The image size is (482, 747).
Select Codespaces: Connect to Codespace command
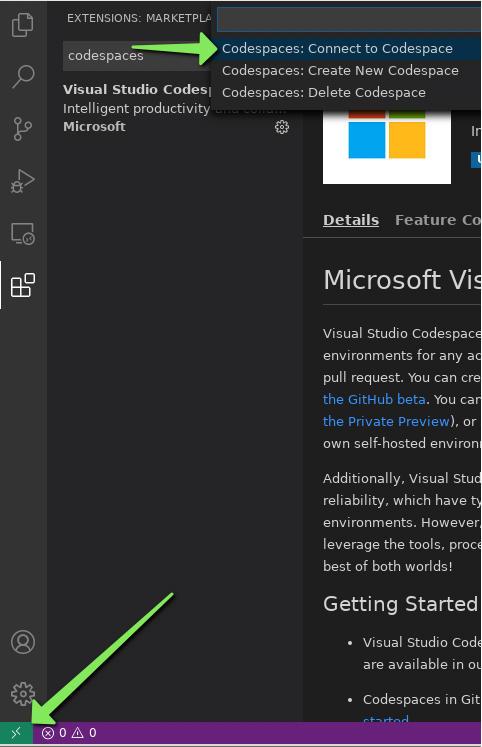coord(346,49)
